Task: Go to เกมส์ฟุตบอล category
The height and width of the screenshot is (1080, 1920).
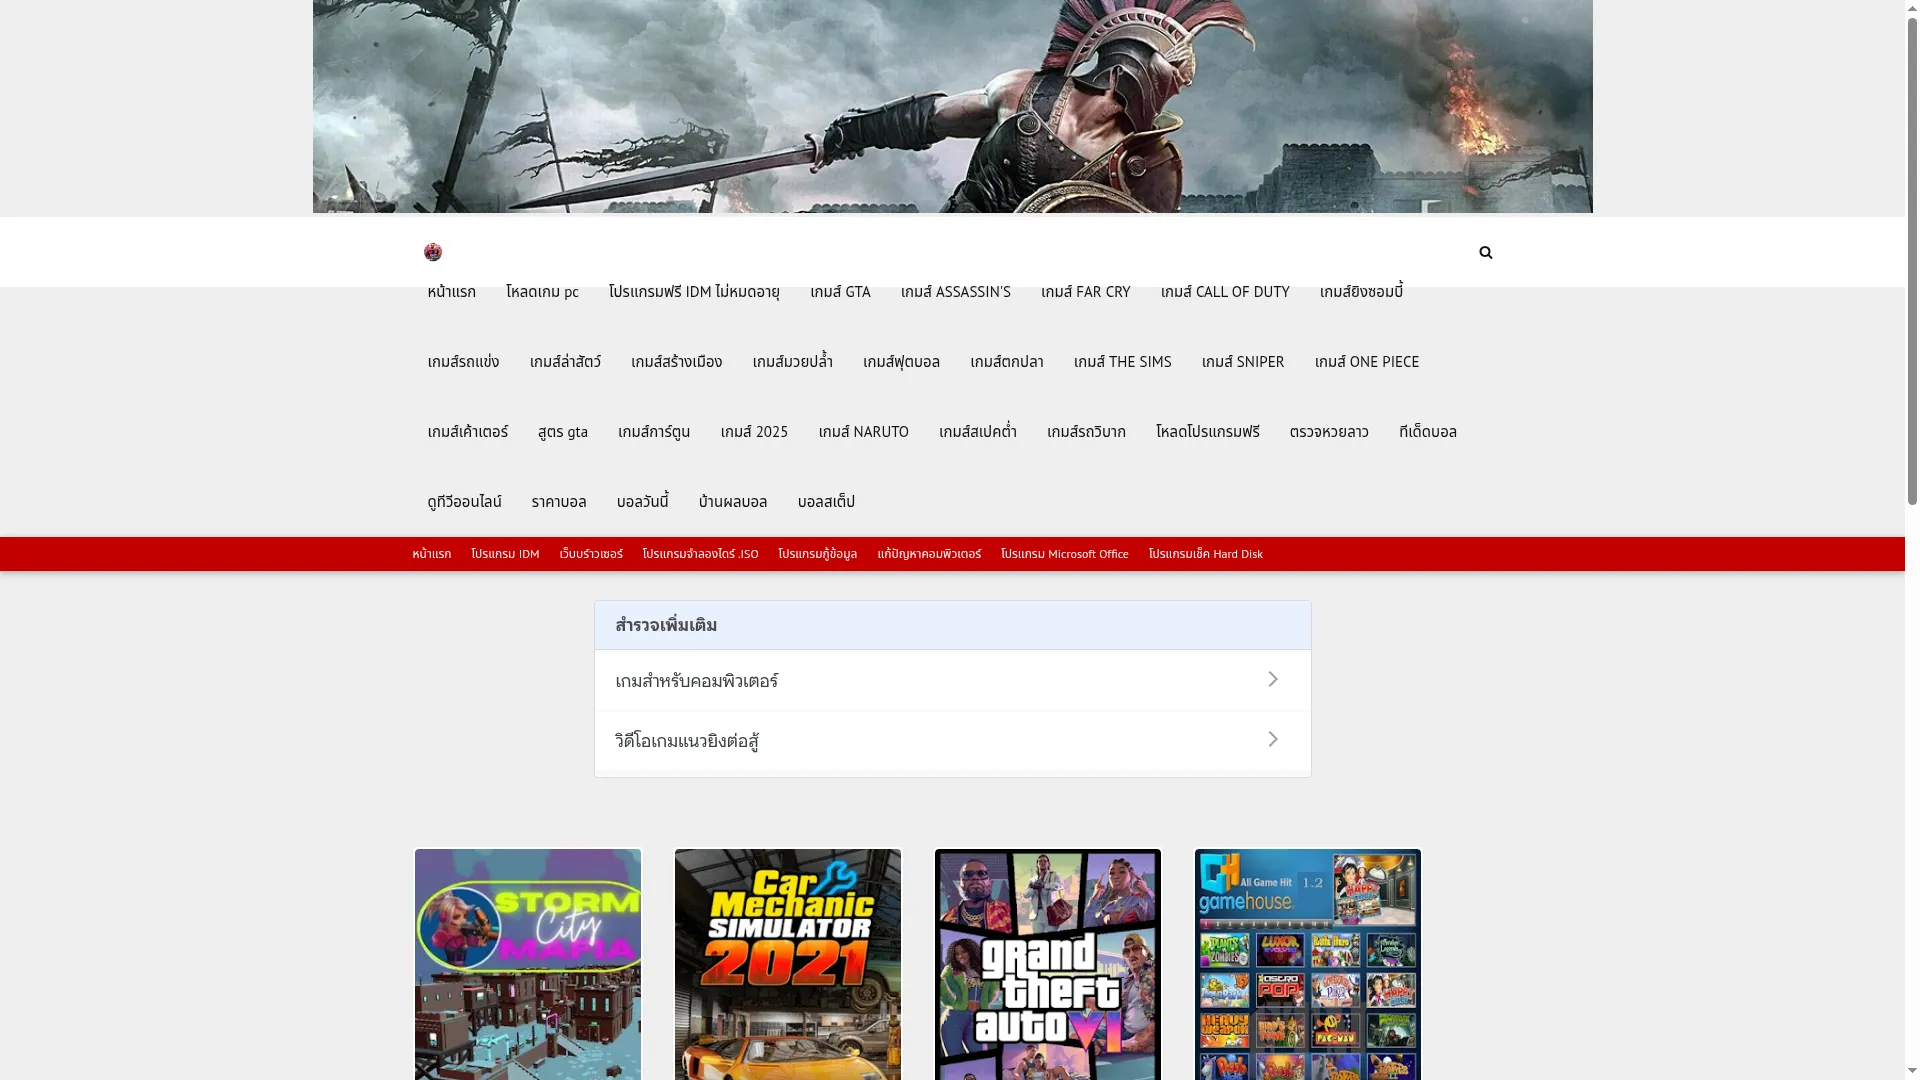Action: pyautogui.click(x=901, y=362)
